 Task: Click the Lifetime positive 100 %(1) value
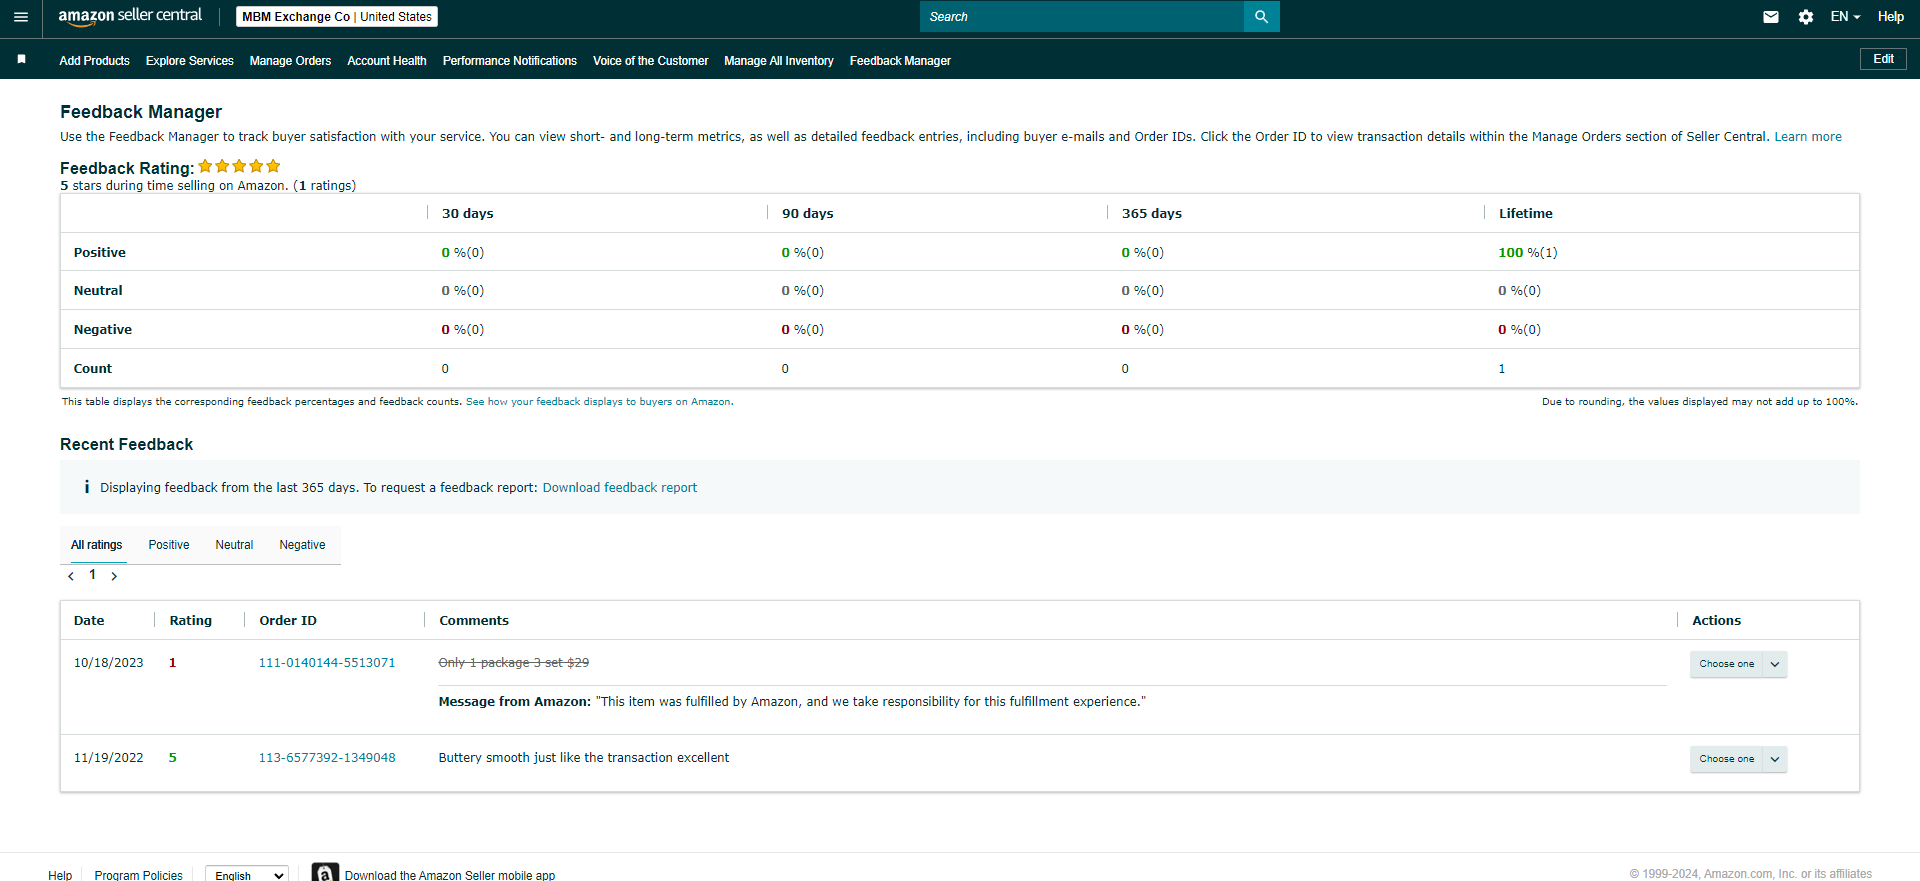coord(1528,253)
